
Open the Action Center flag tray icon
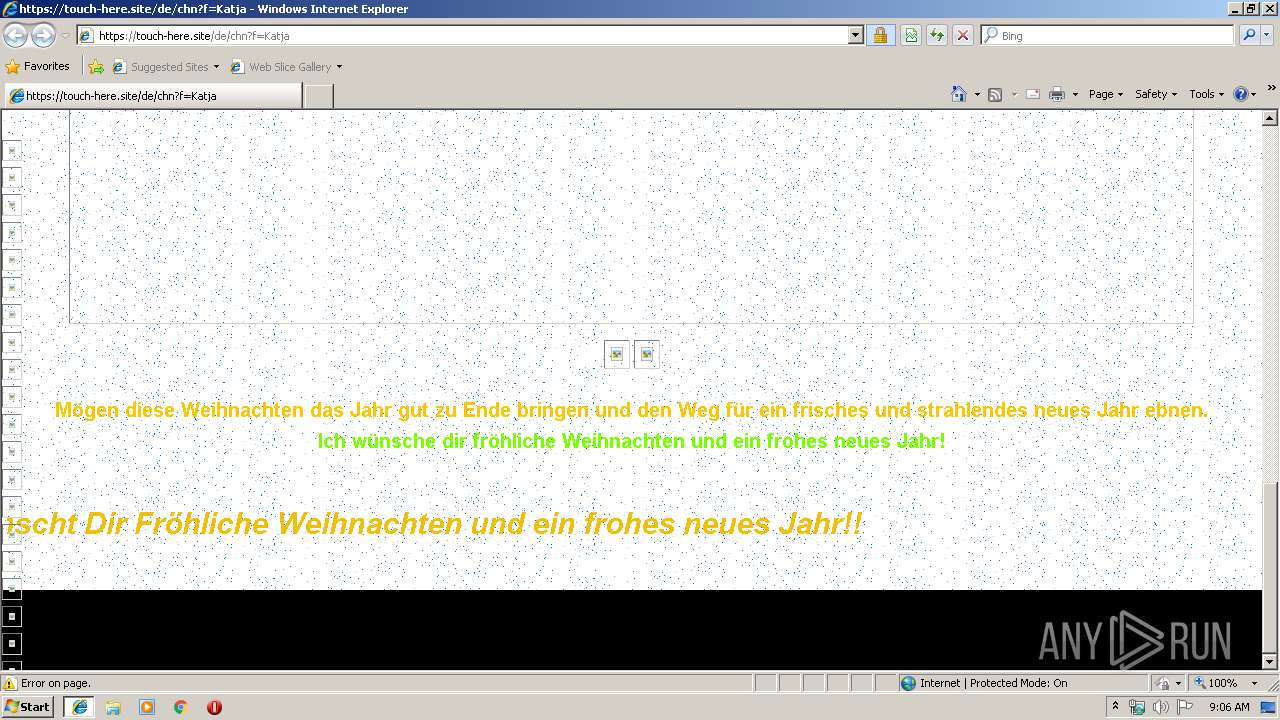click(1183, 707)
